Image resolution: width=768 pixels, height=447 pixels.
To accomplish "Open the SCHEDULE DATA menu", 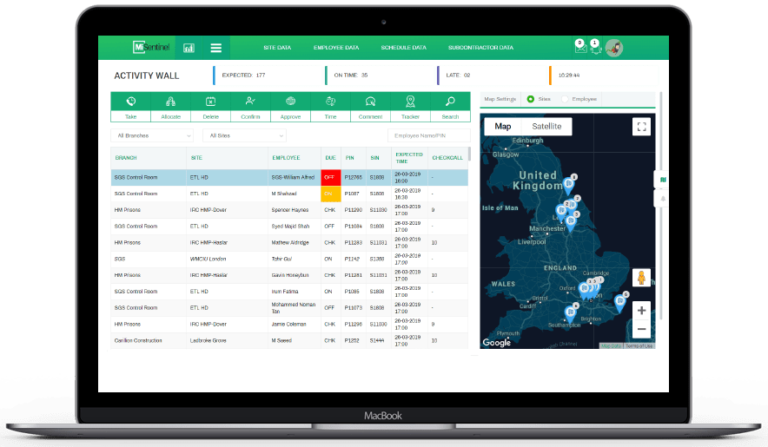I will [x=404, y=47].
